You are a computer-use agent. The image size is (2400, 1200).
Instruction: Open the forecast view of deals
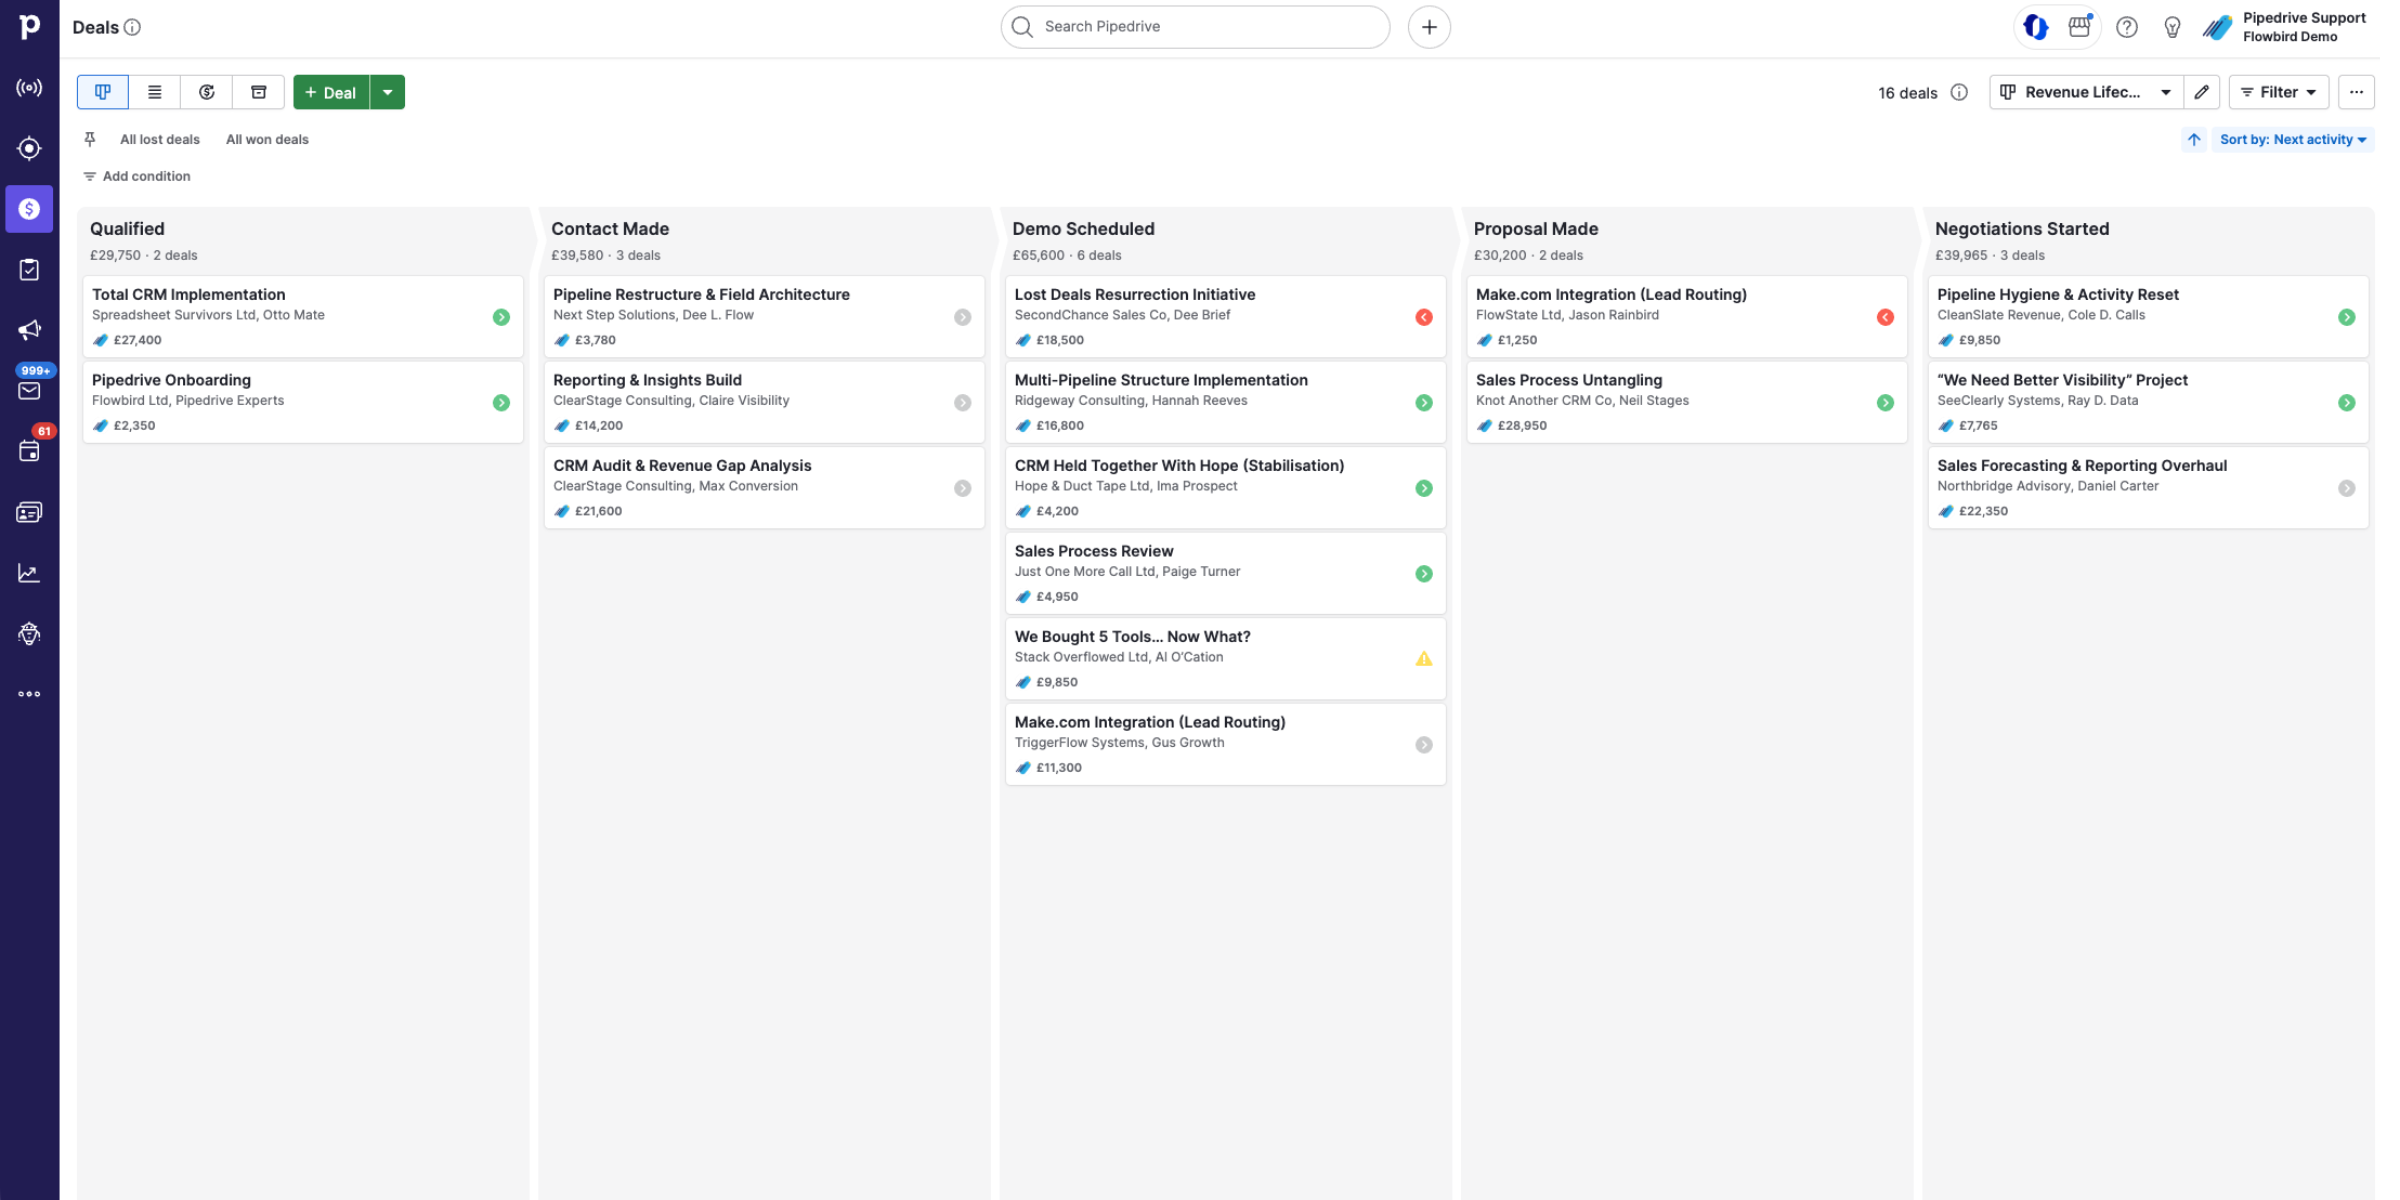(206, 91)
